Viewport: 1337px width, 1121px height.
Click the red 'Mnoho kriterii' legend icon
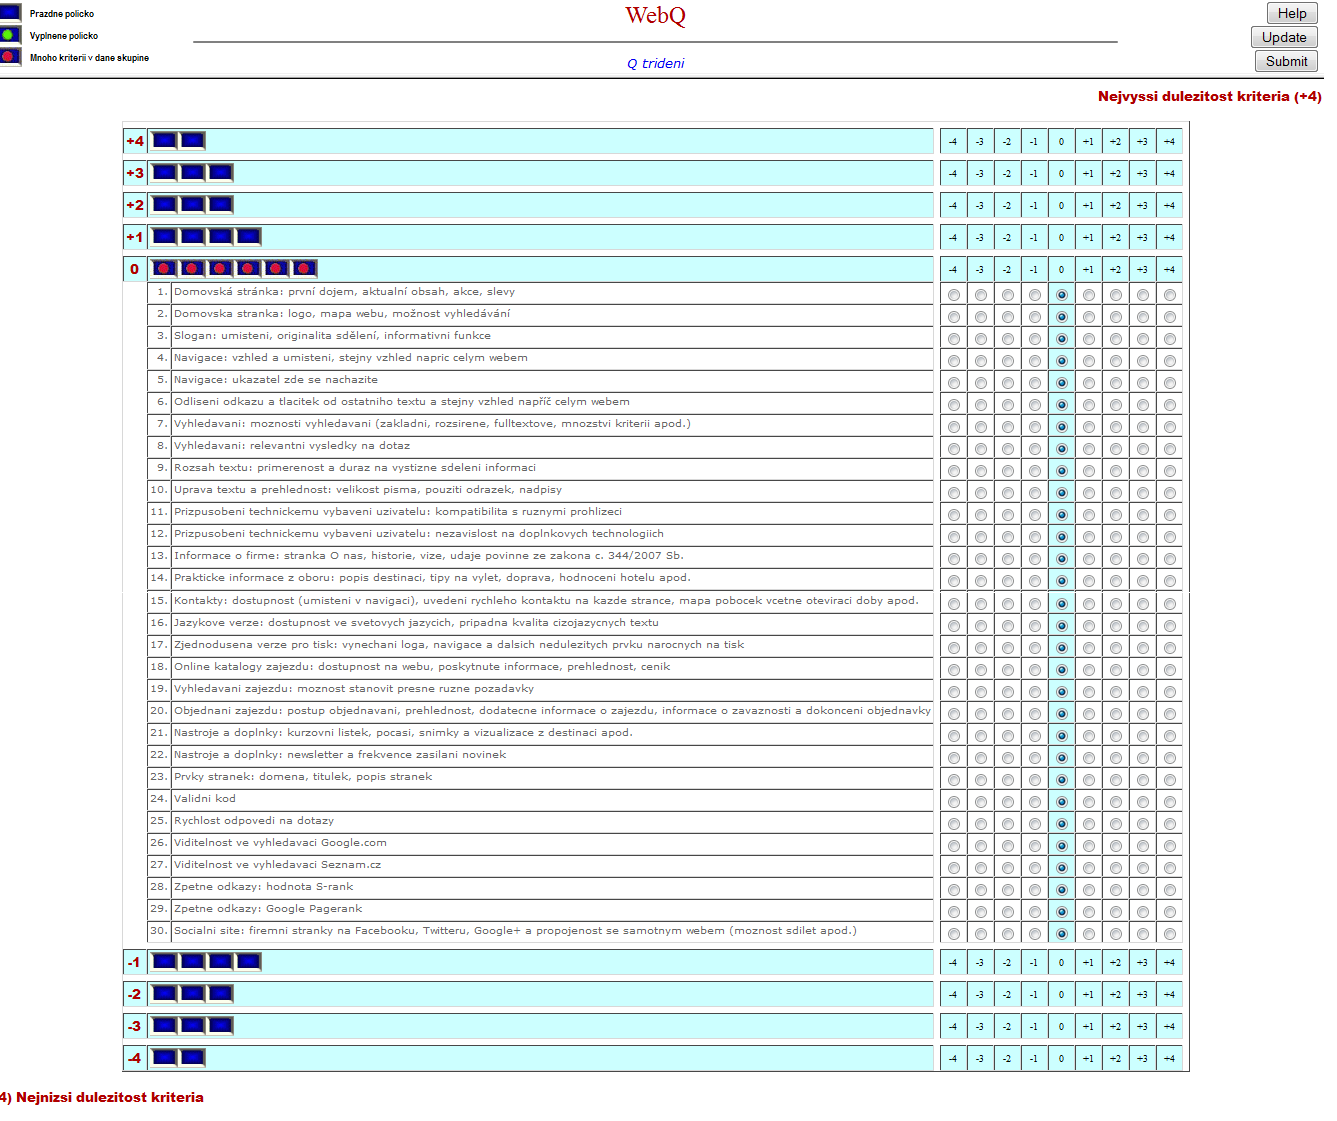coord(10,57)
